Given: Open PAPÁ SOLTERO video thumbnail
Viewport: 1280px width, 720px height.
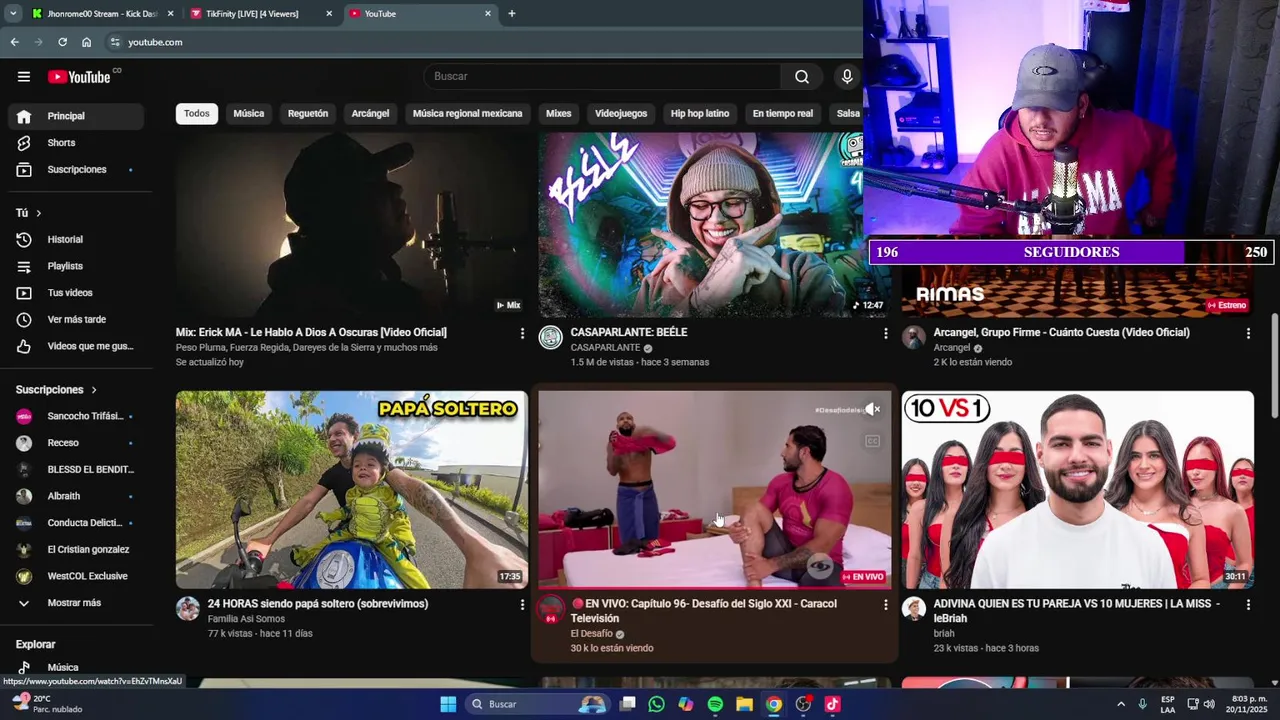Looking at the screenshot, I should 352,489.
